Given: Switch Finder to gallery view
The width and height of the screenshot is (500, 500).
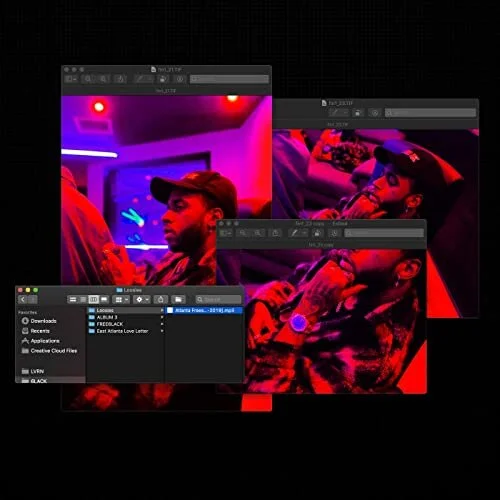Looking at the screenshot, I should tap(104, 299).
